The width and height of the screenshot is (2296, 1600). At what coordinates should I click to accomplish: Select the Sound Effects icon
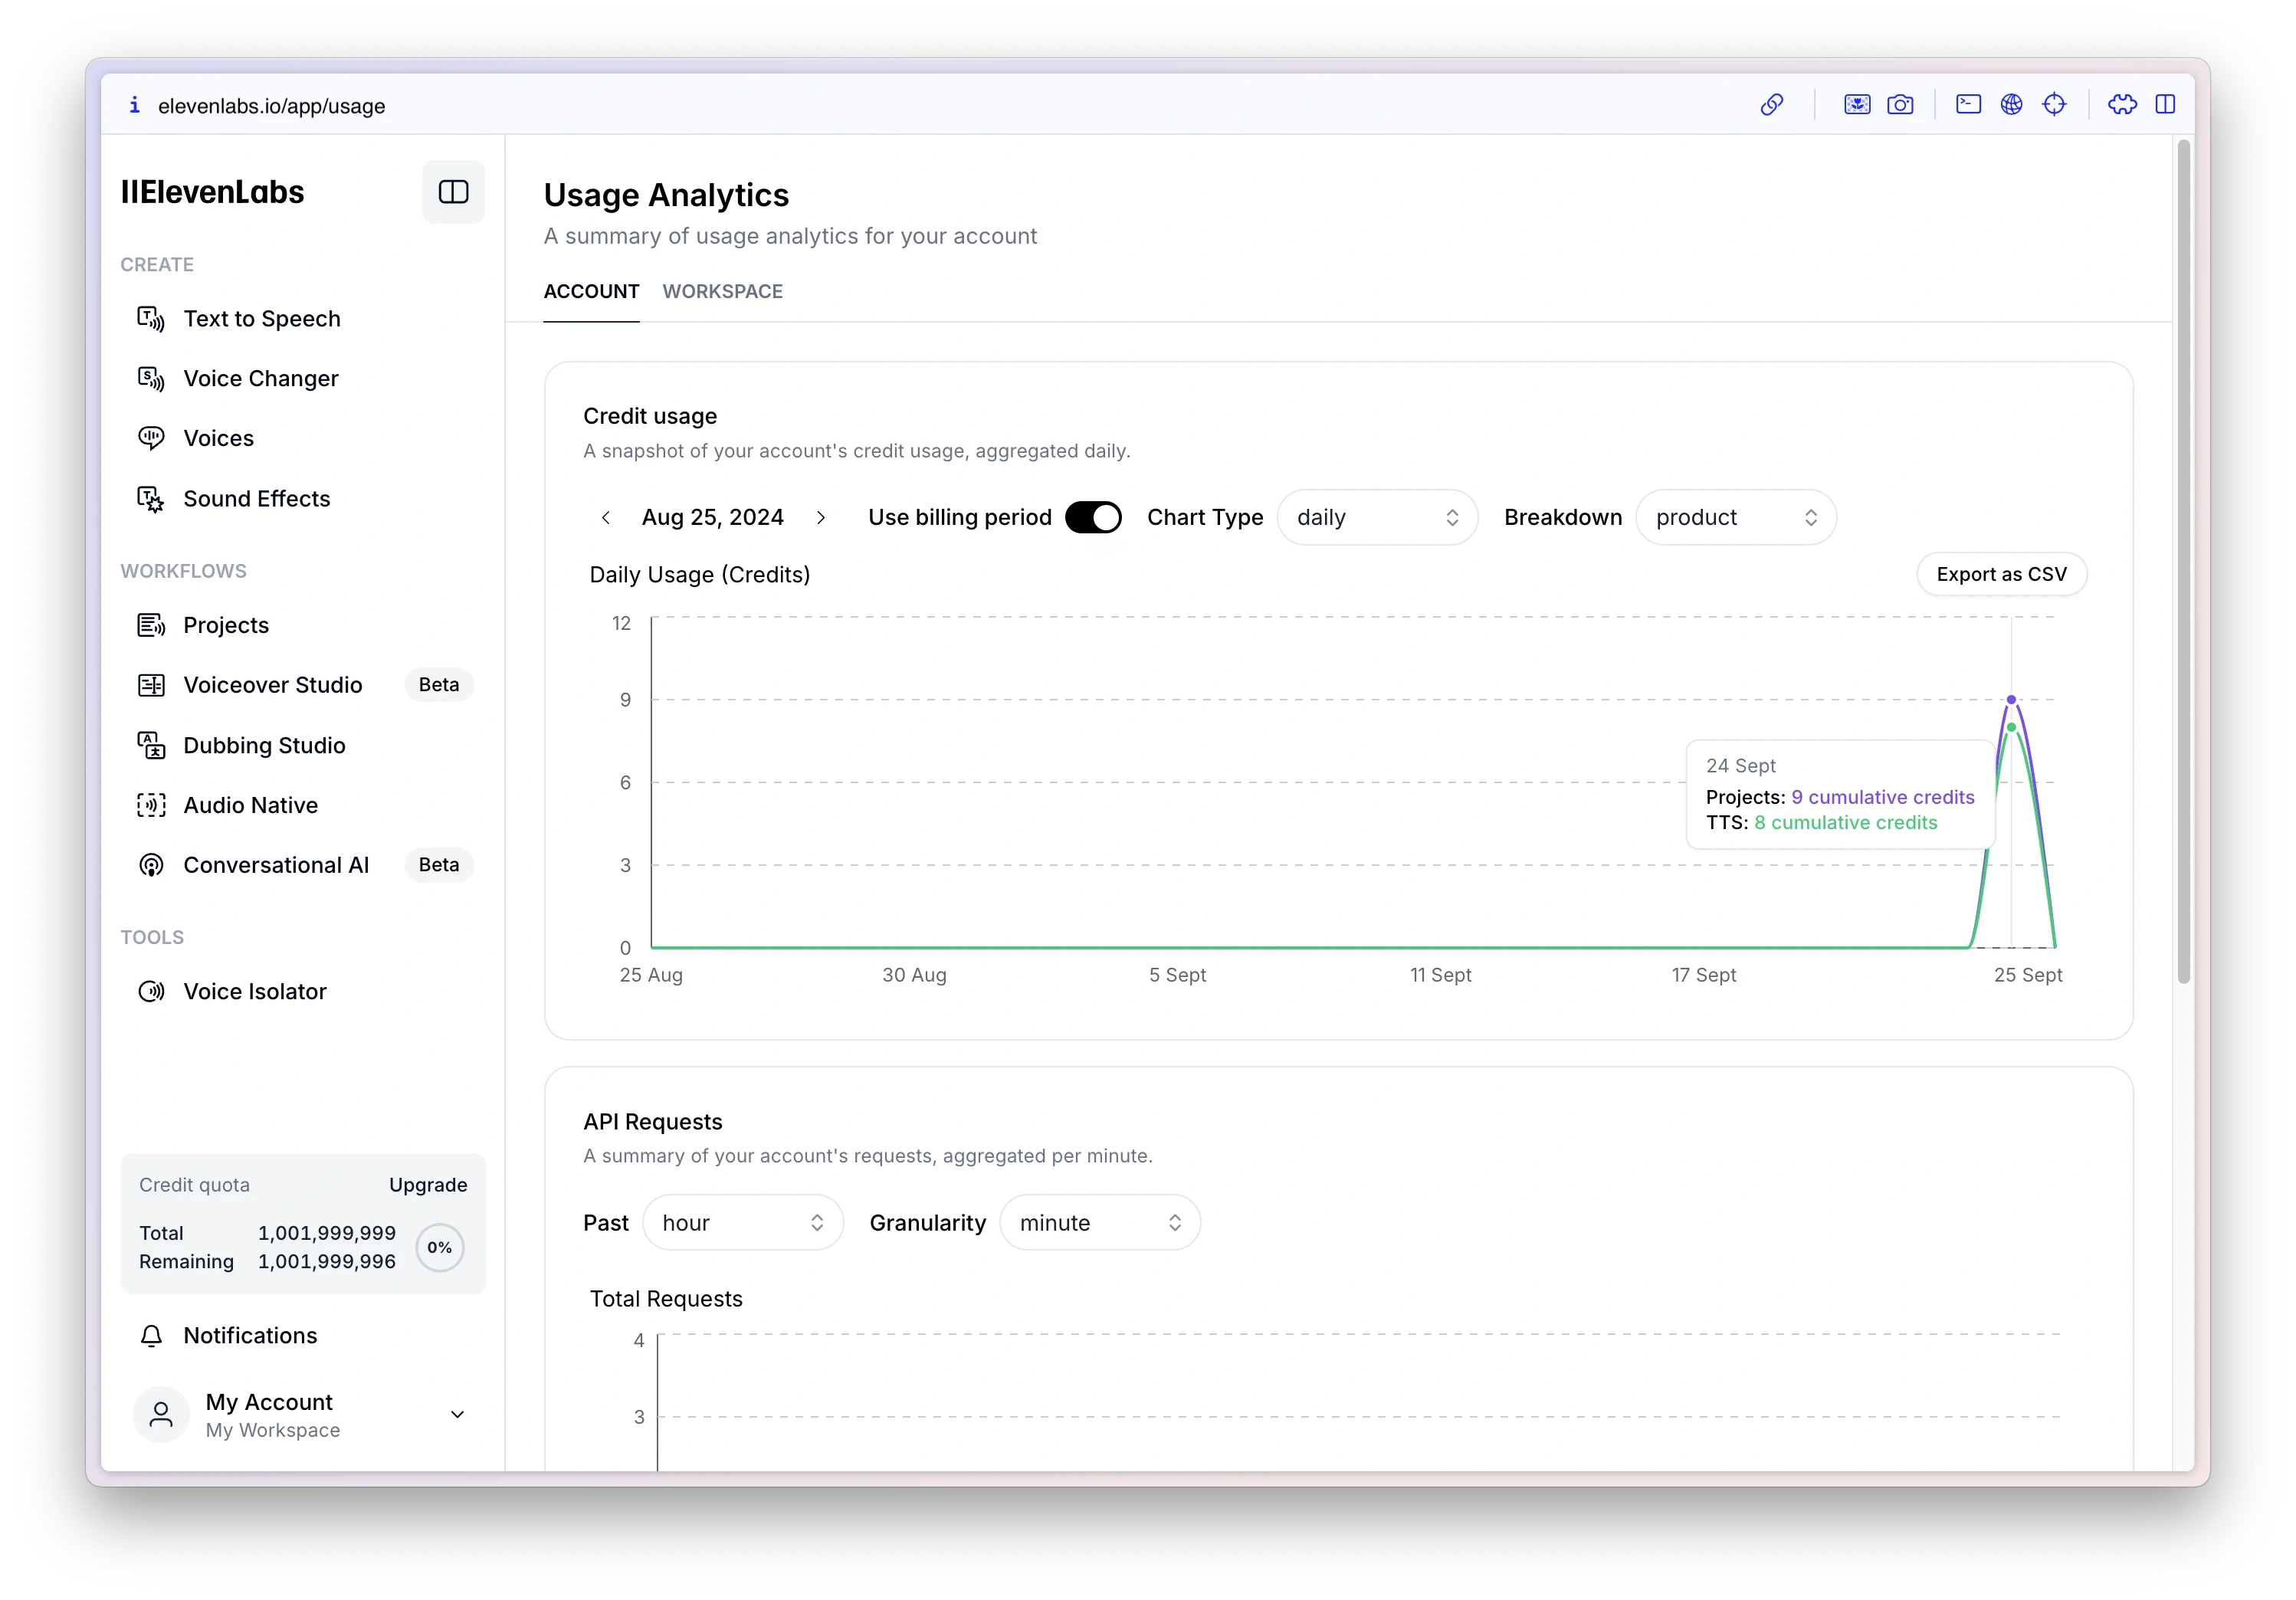pos(151,499)
